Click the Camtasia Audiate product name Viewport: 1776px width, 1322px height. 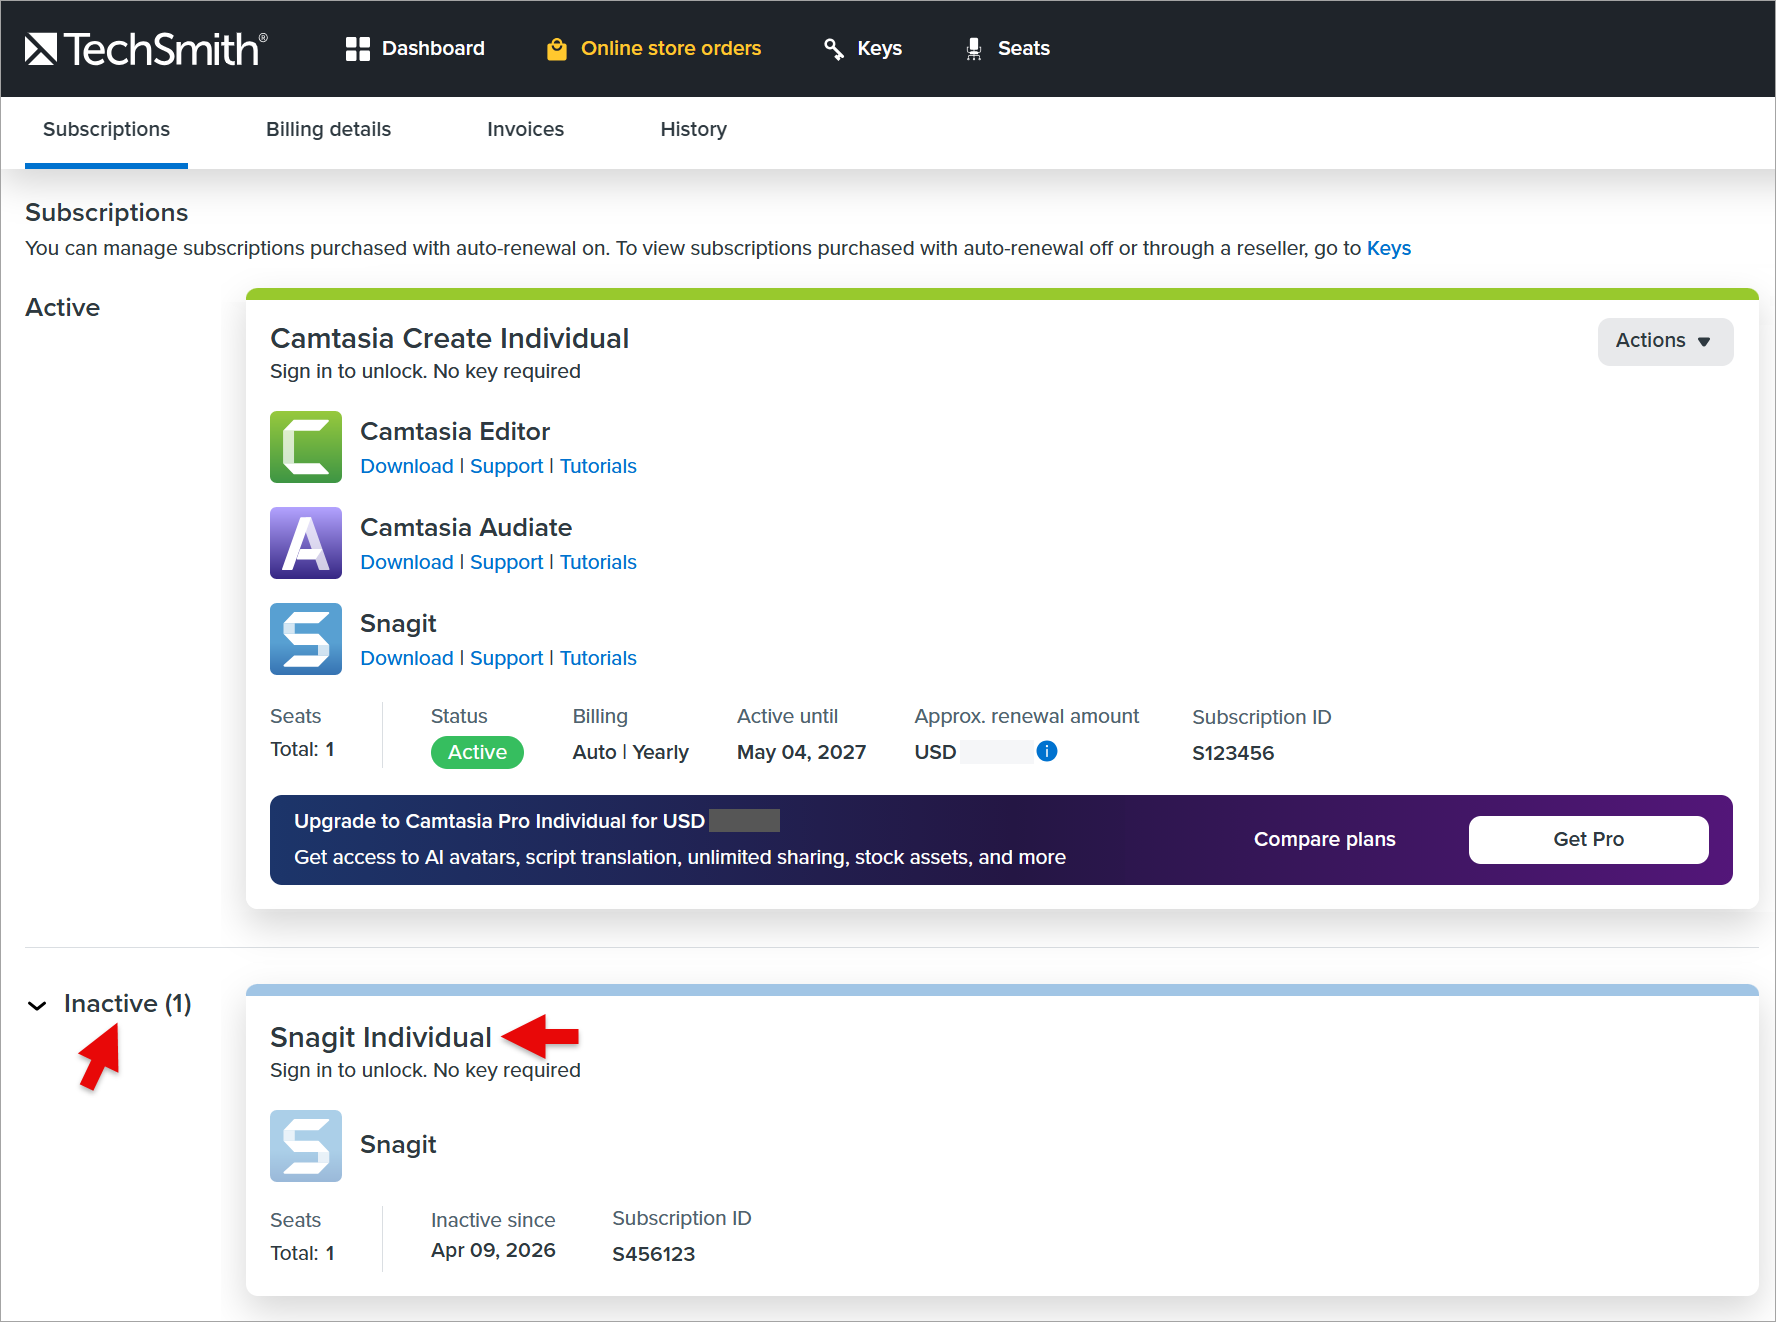(x=466, y=528)
